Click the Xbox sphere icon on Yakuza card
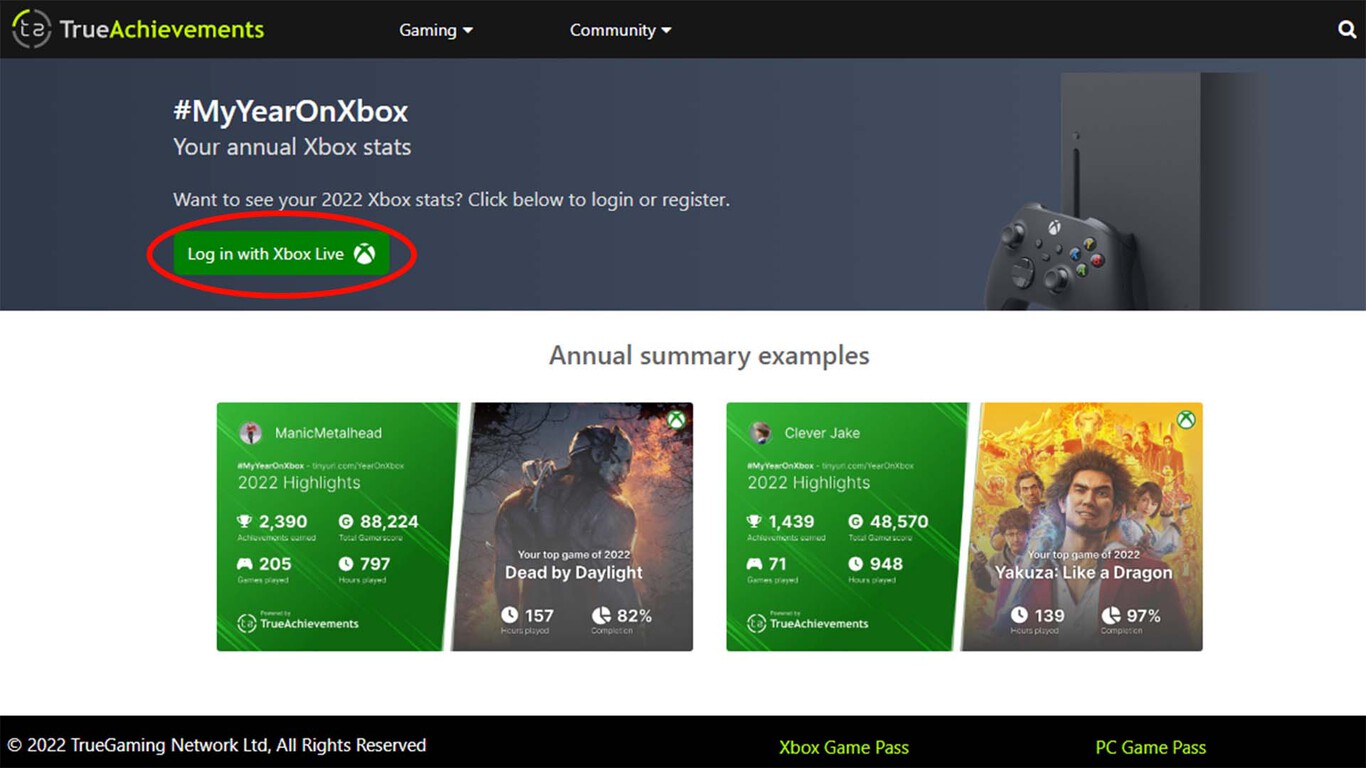 1186,420
